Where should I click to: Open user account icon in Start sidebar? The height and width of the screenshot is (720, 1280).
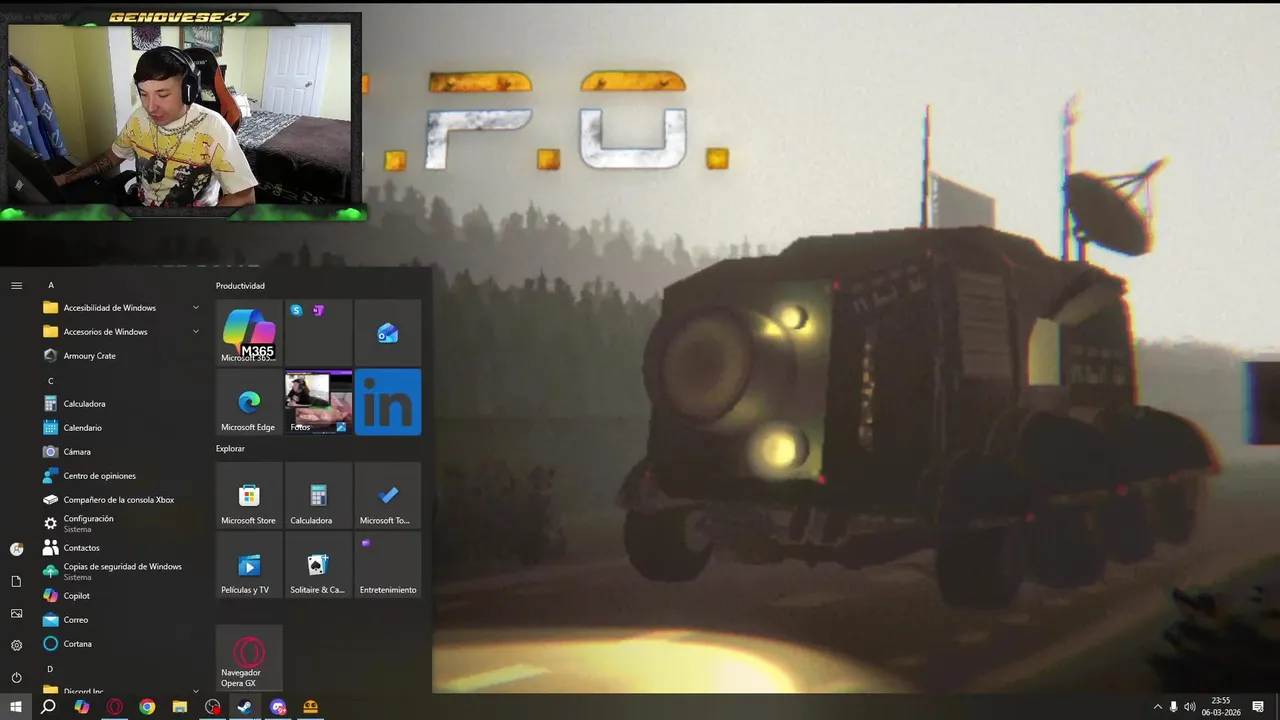point(16,549)
